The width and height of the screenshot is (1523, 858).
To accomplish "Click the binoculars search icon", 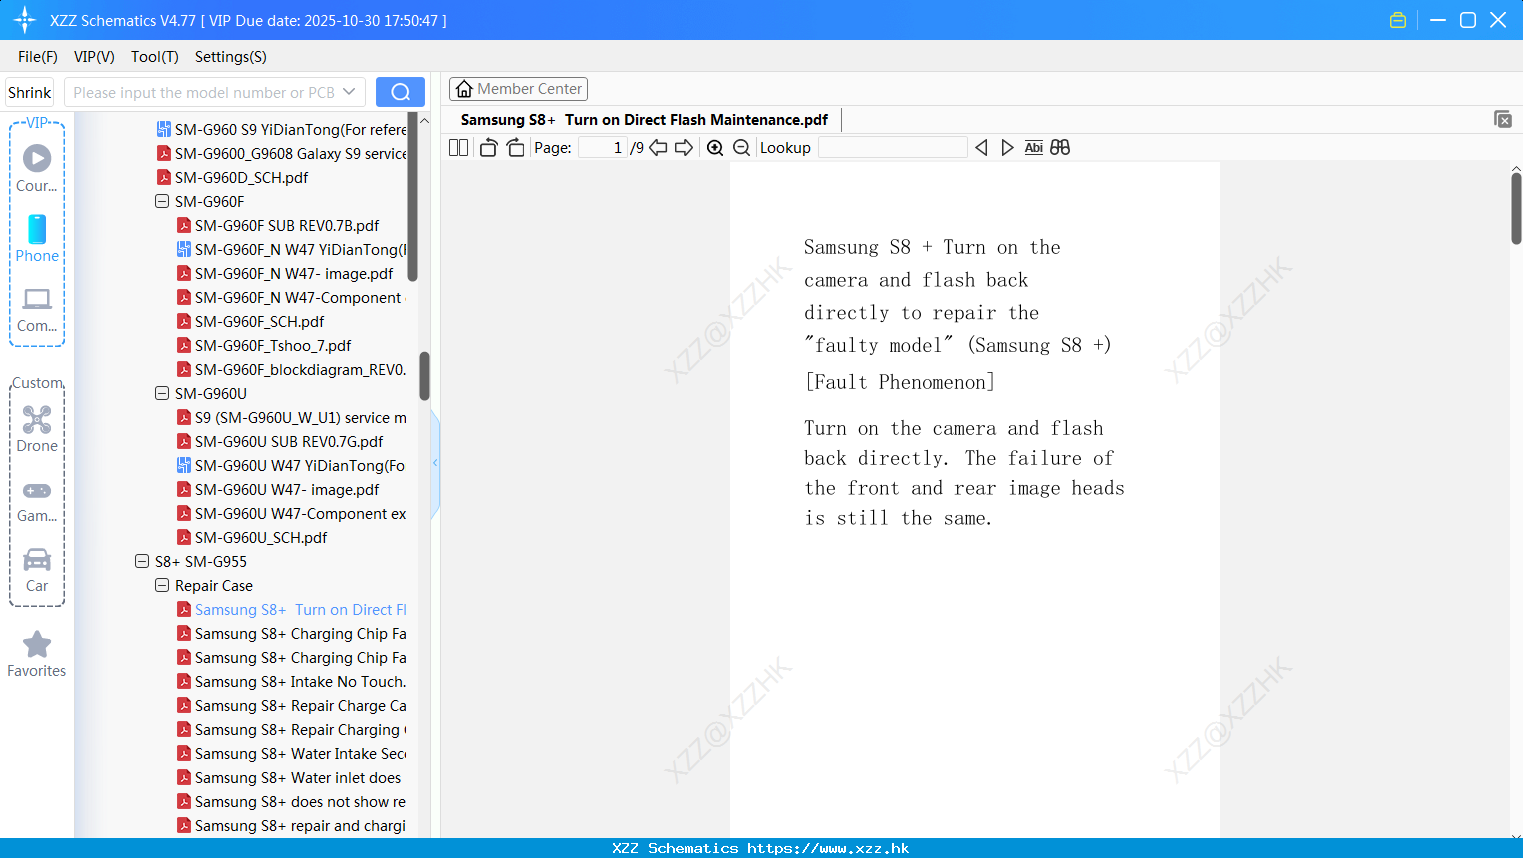I will (1060, 148).
